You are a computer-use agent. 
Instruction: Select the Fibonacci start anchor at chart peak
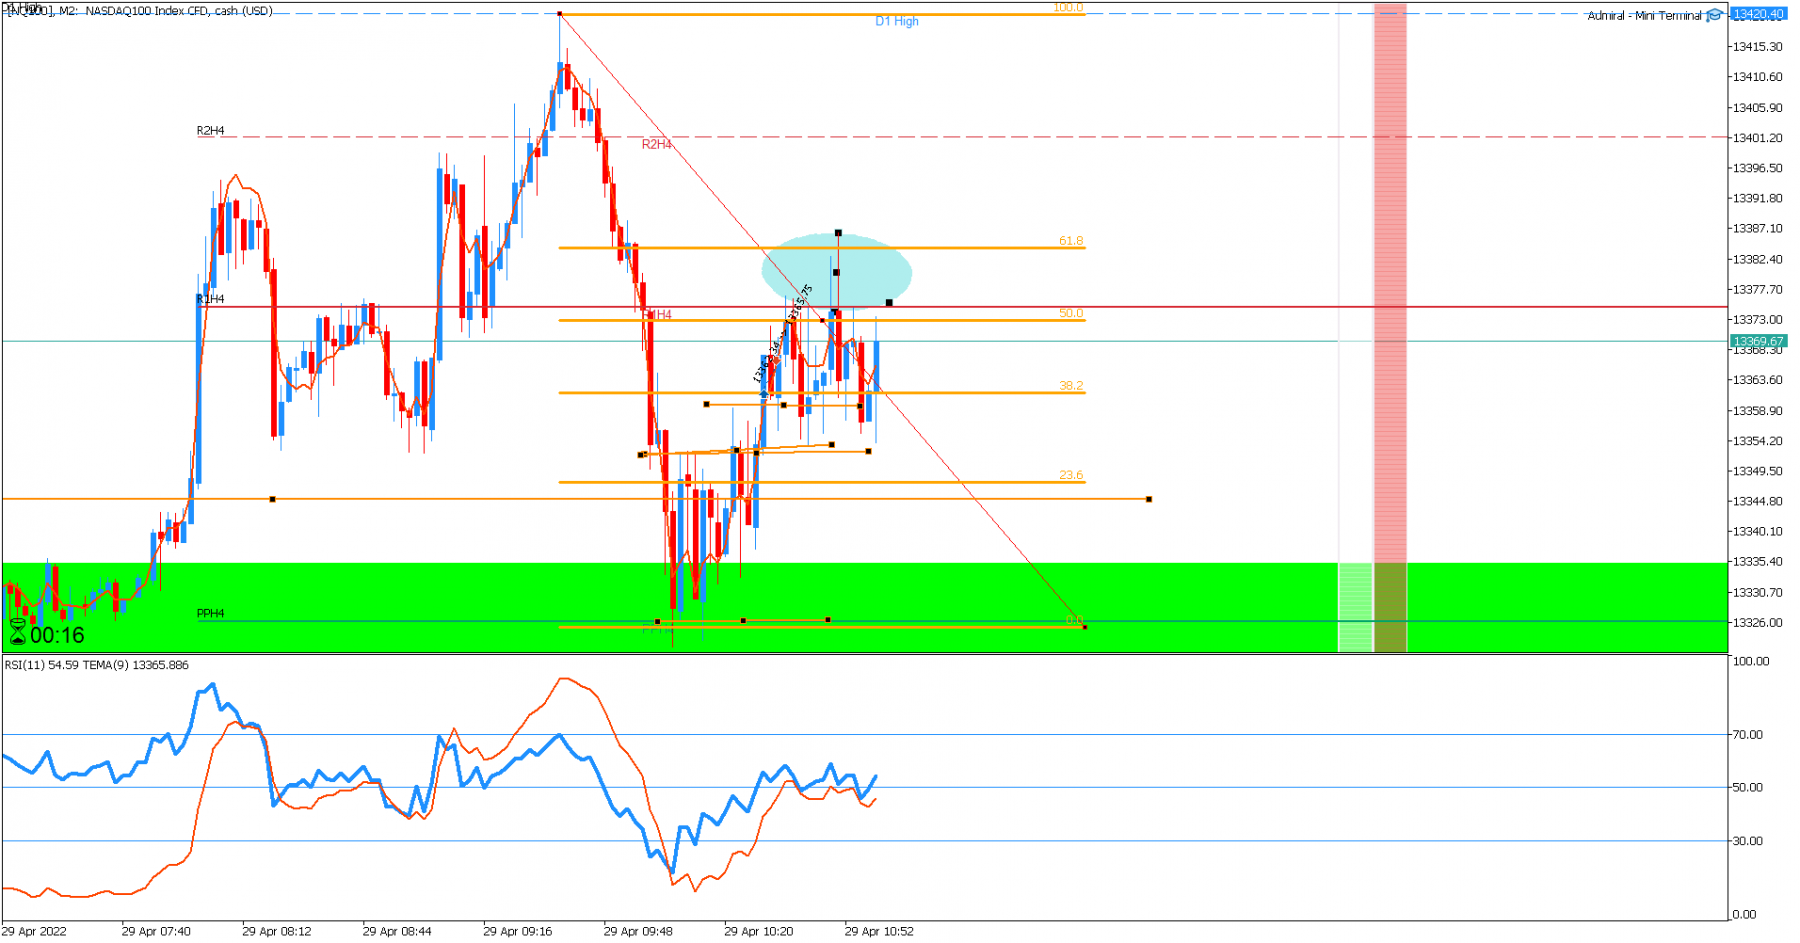pos(560,14)
